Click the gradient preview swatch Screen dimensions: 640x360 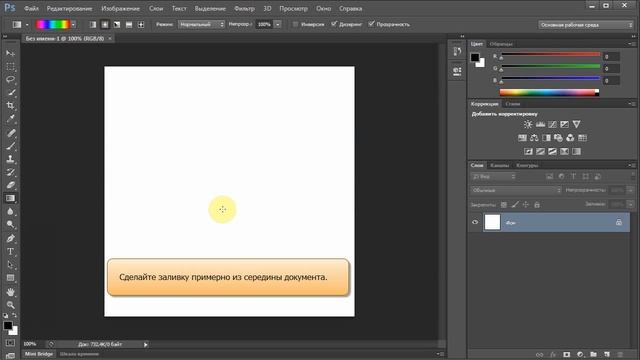[53, 24]
